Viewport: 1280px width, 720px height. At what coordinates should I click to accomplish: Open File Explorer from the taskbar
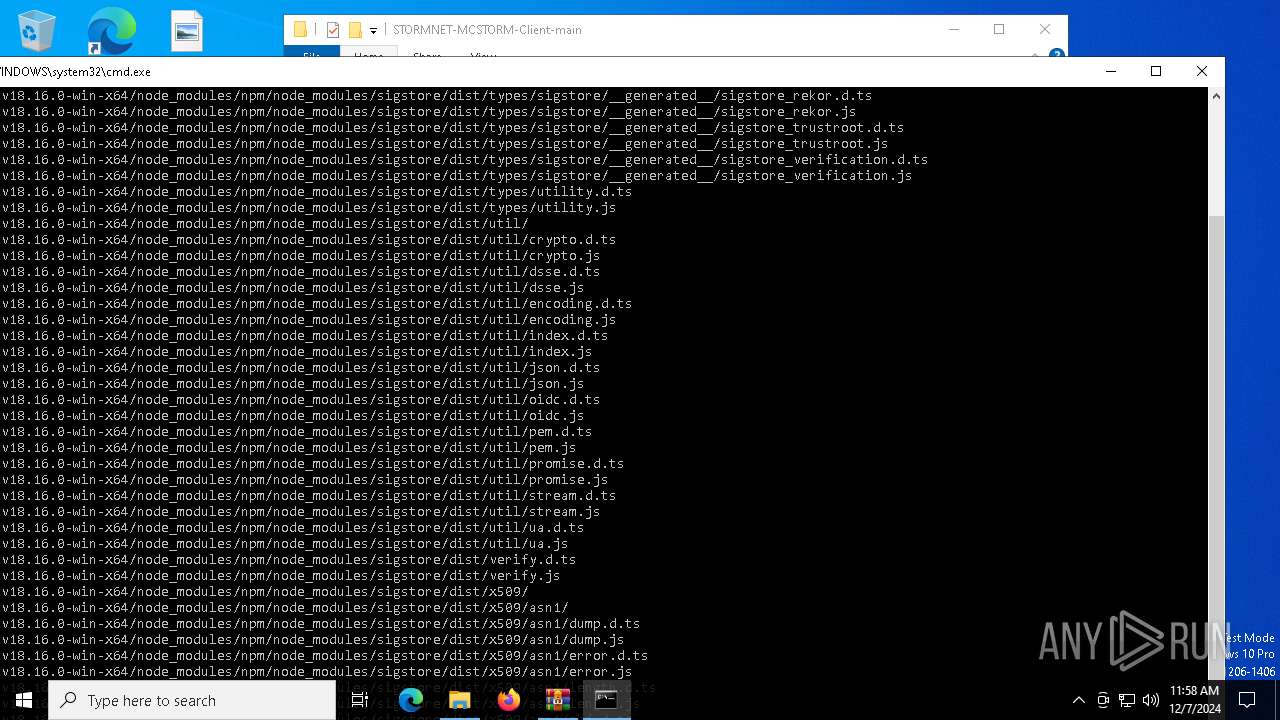(459, 700)
